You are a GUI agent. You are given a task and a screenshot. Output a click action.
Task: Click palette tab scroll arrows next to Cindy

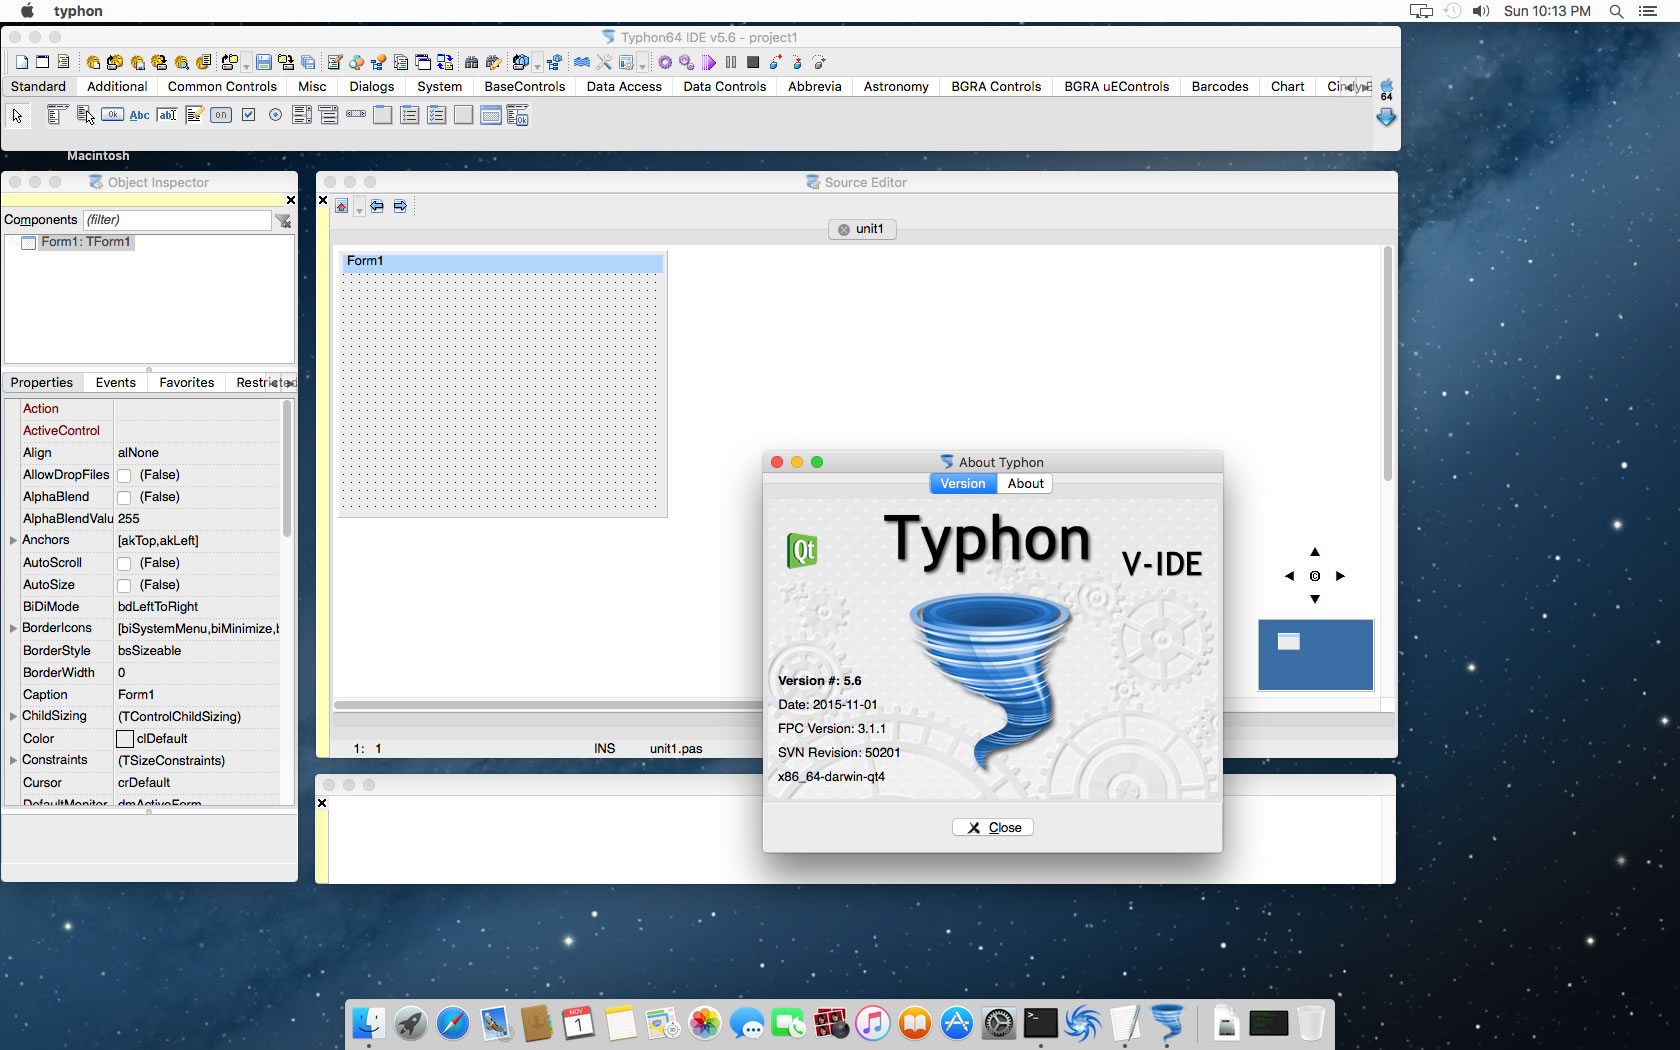click(x=1357, y=87)
